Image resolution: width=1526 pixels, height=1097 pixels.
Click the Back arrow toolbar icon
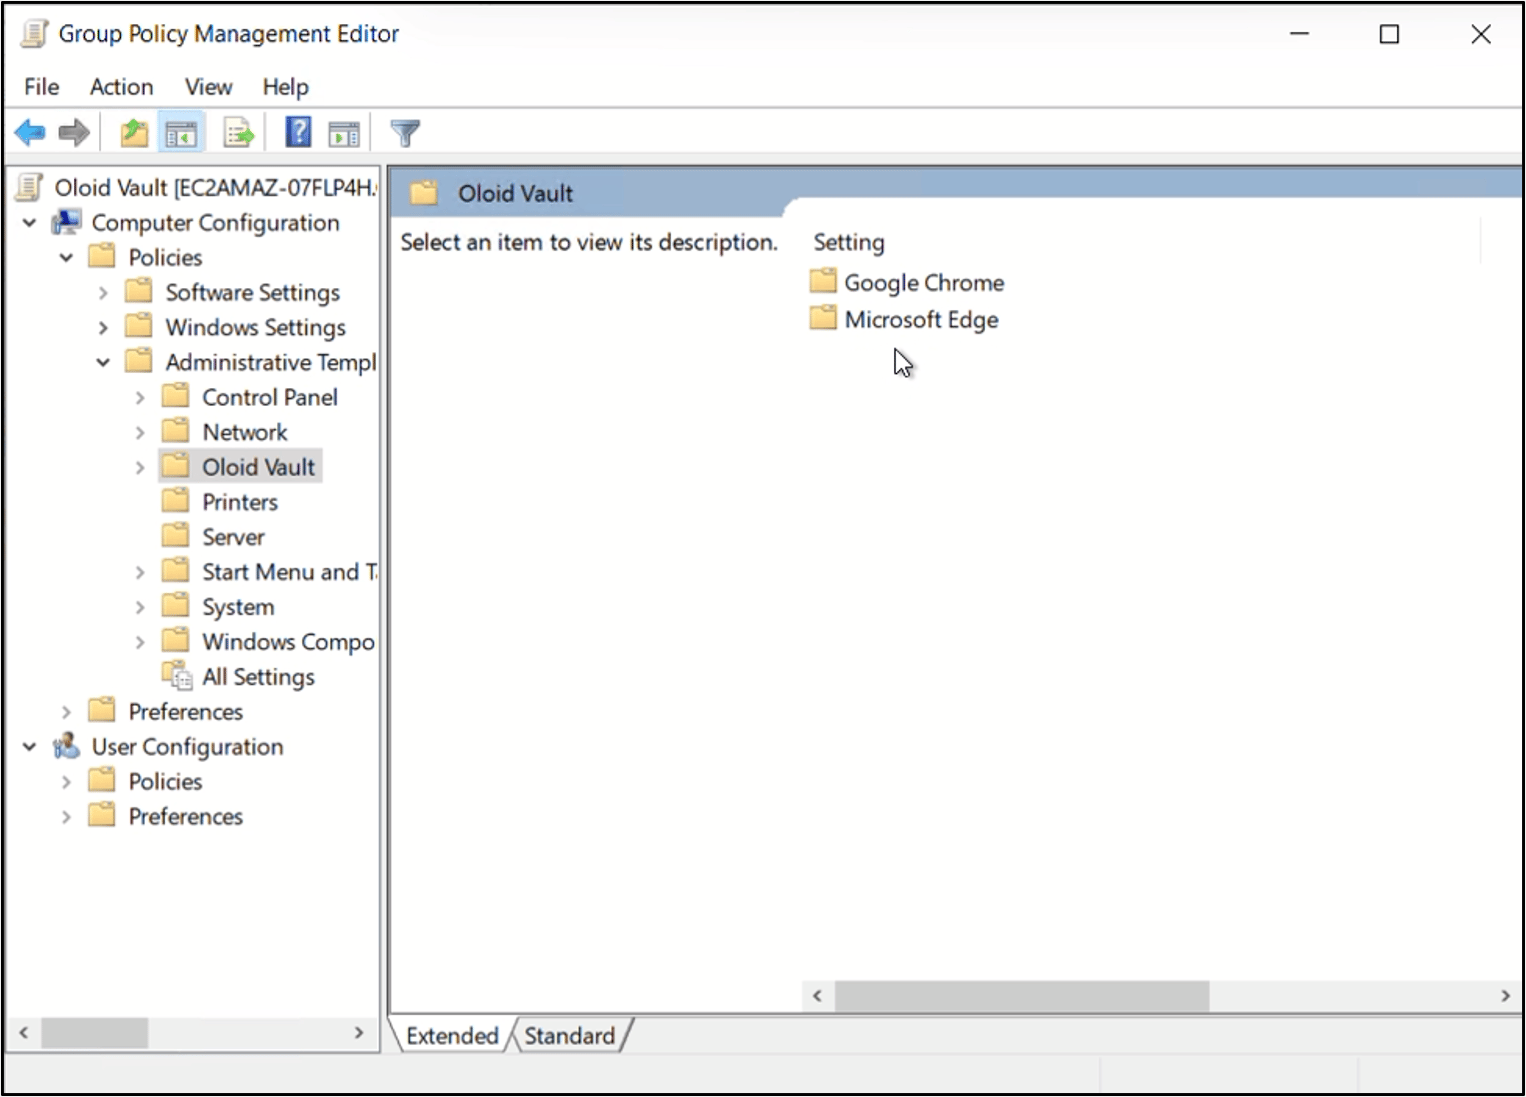30,132
